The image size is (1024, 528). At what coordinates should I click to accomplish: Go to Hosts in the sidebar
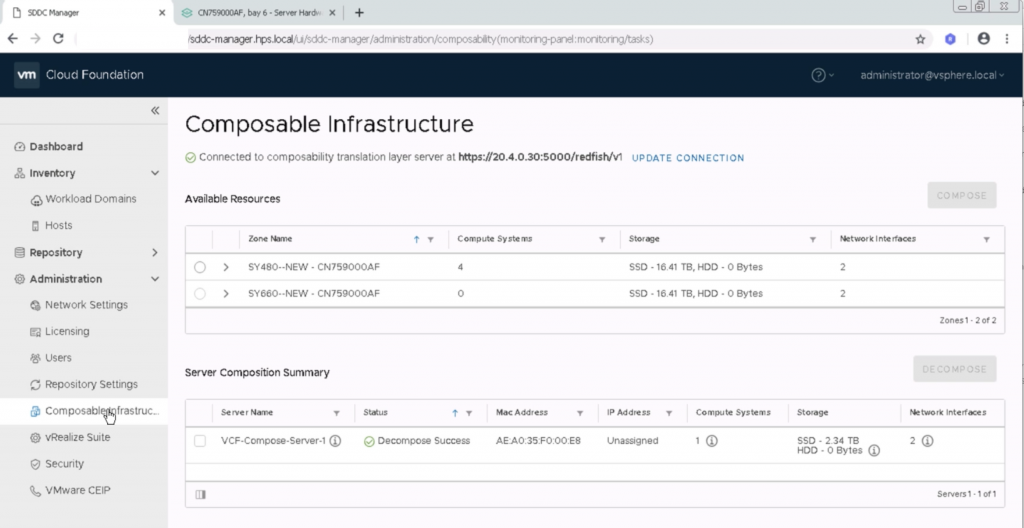pos(59,225)
